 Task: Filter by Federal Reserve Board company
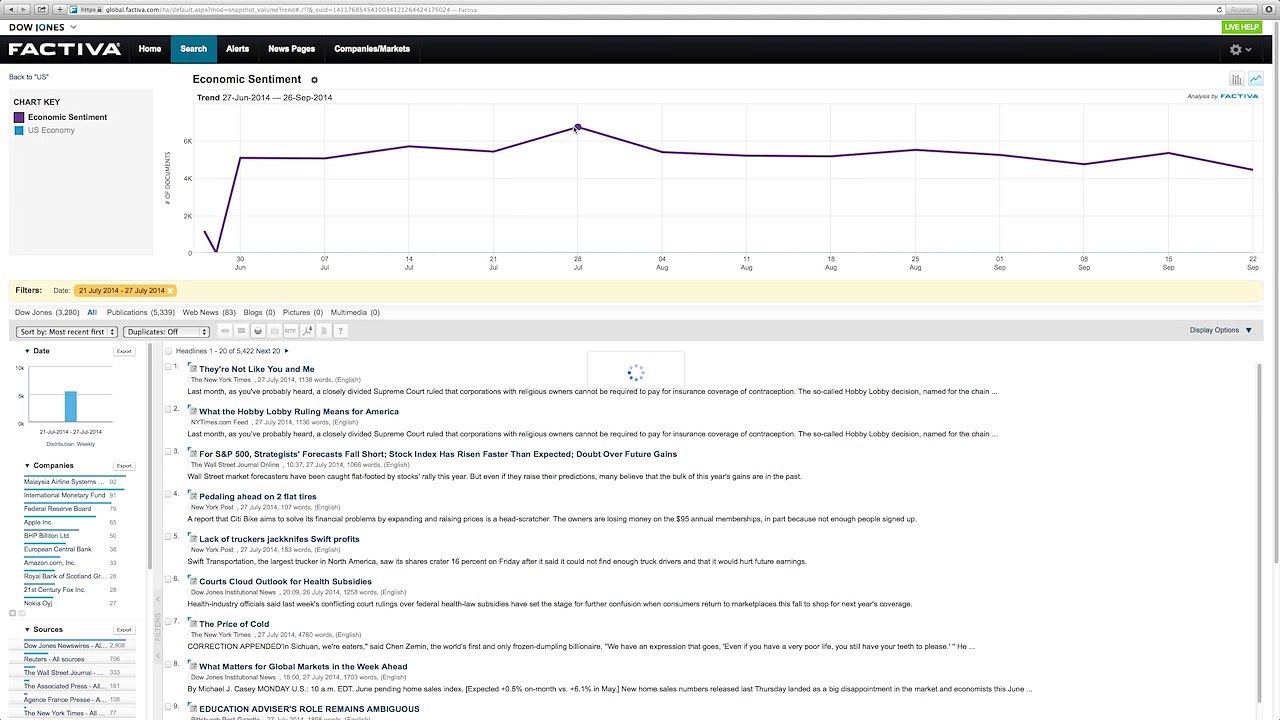(x=57, y=509)
